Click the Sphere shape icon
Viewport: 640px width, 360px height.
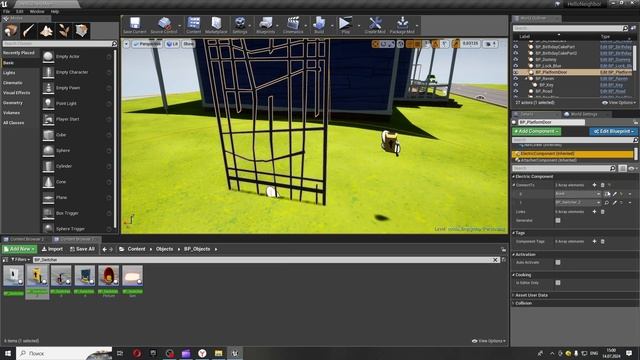pos(48,151)
